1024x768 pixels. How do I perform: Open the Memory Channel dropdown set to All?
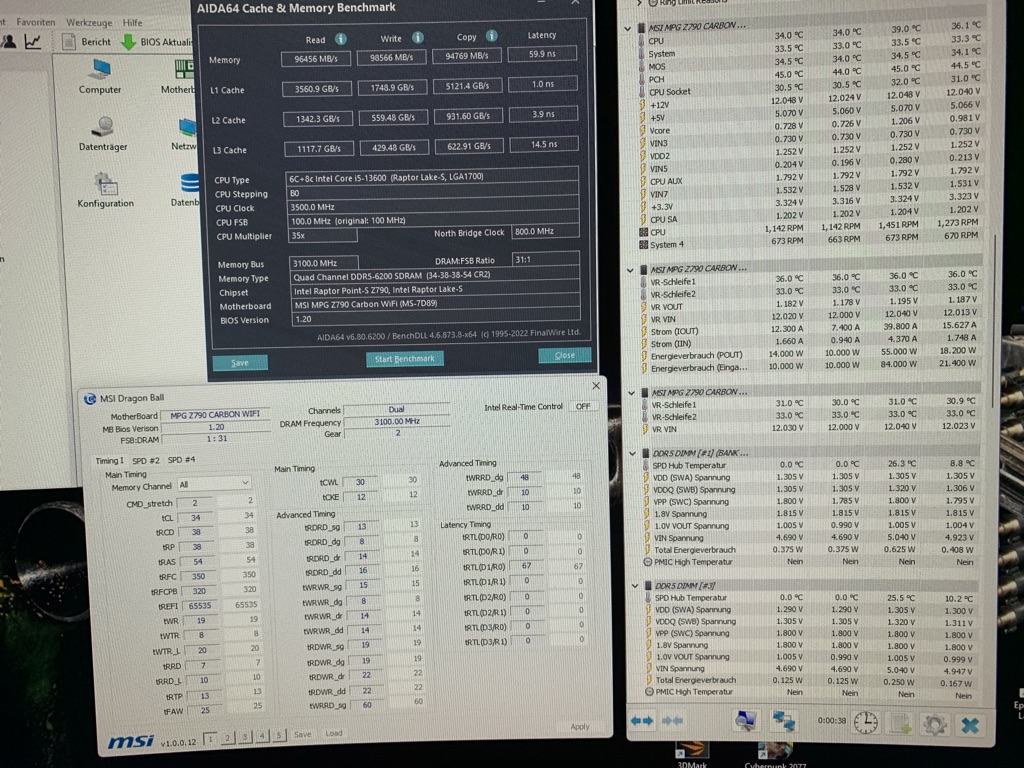pos(214,484)
